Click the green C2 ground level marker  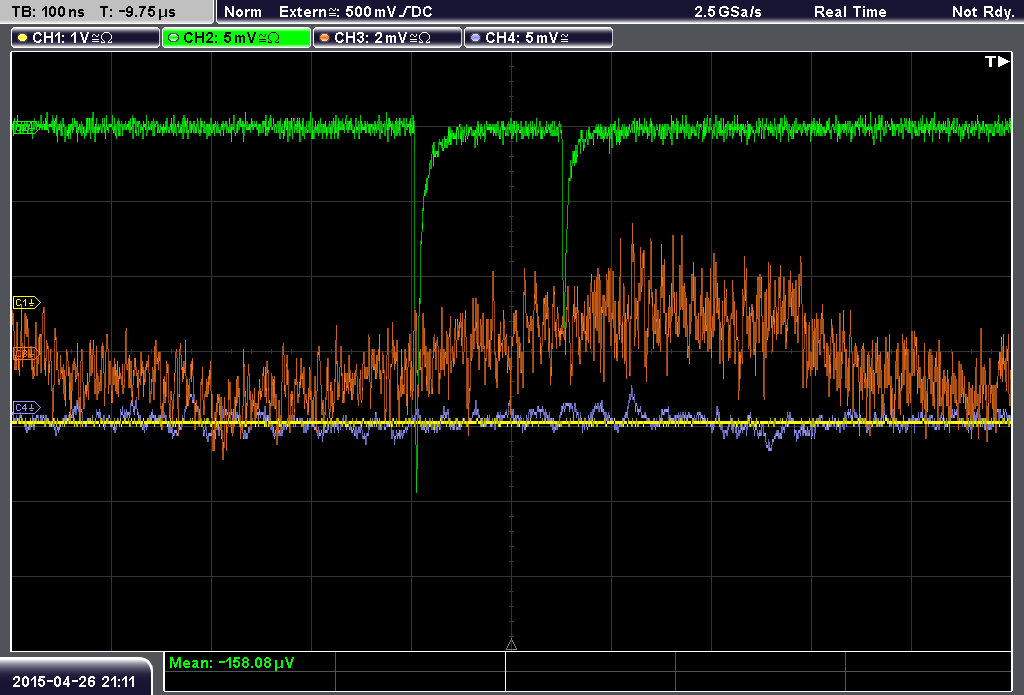coord(25,127)
